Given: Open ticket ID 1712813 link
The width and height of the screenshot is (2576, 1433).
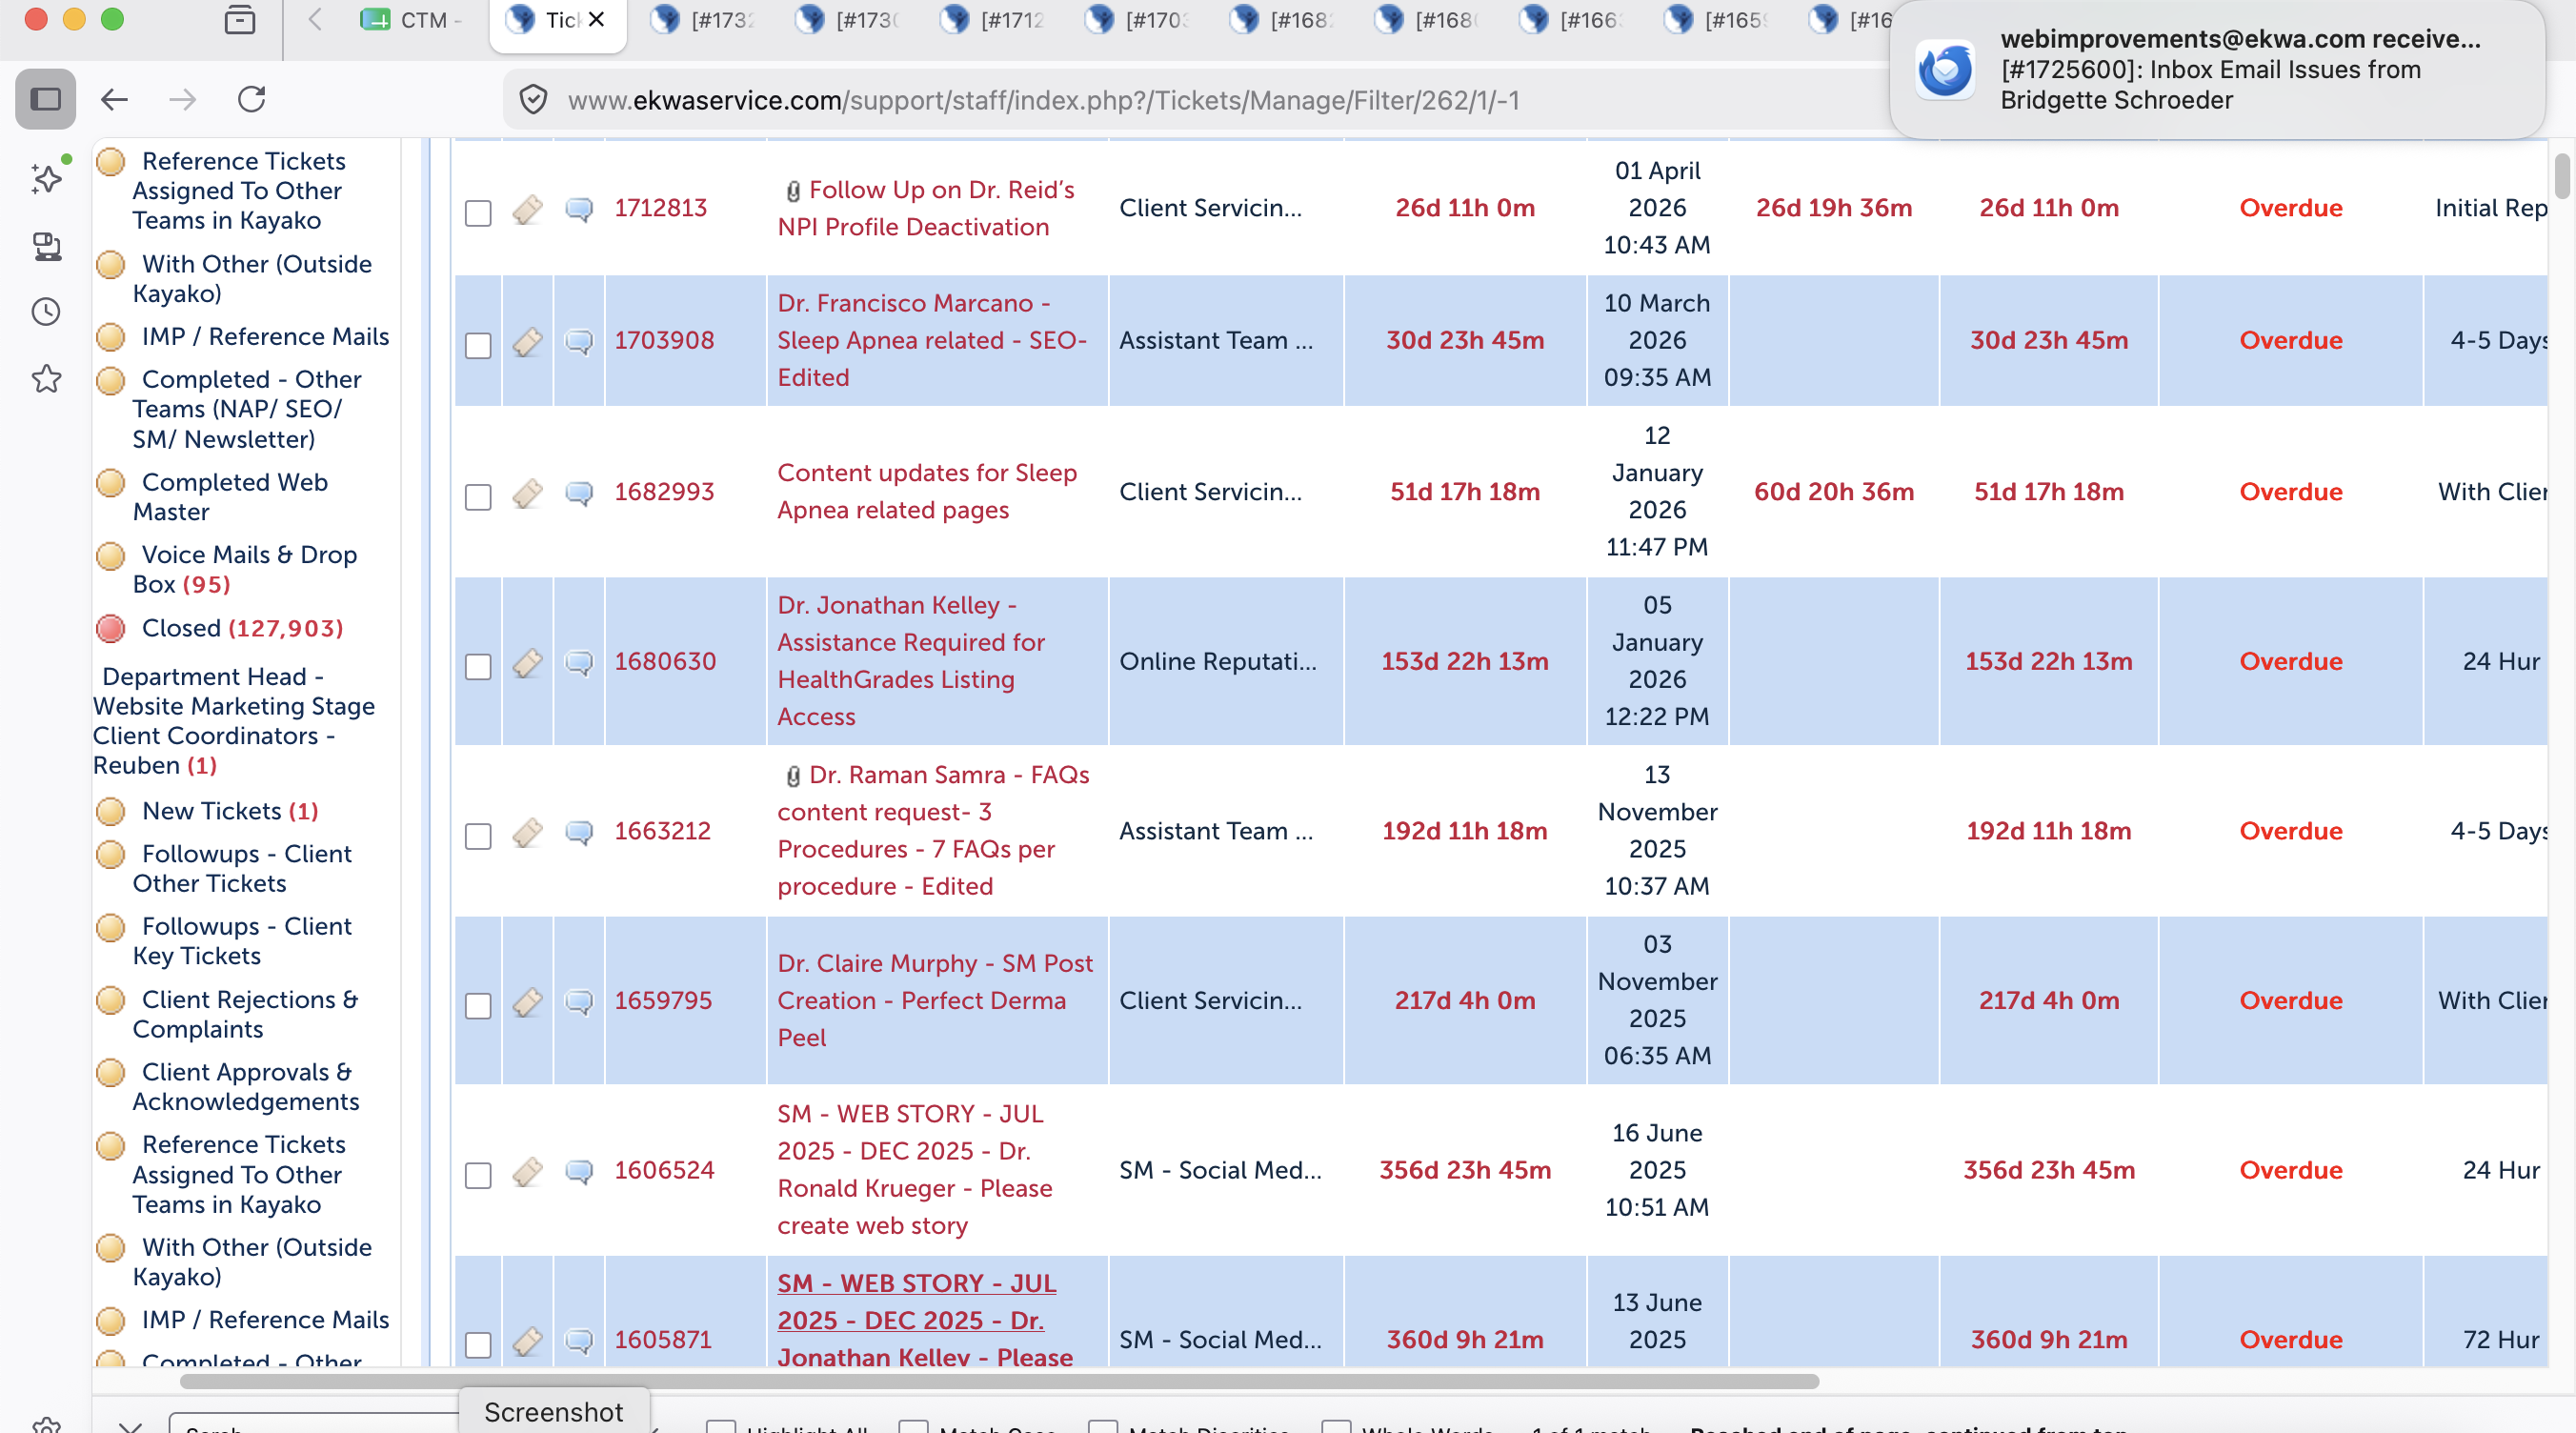Looking at the screenshot, I should click(661, 208).
